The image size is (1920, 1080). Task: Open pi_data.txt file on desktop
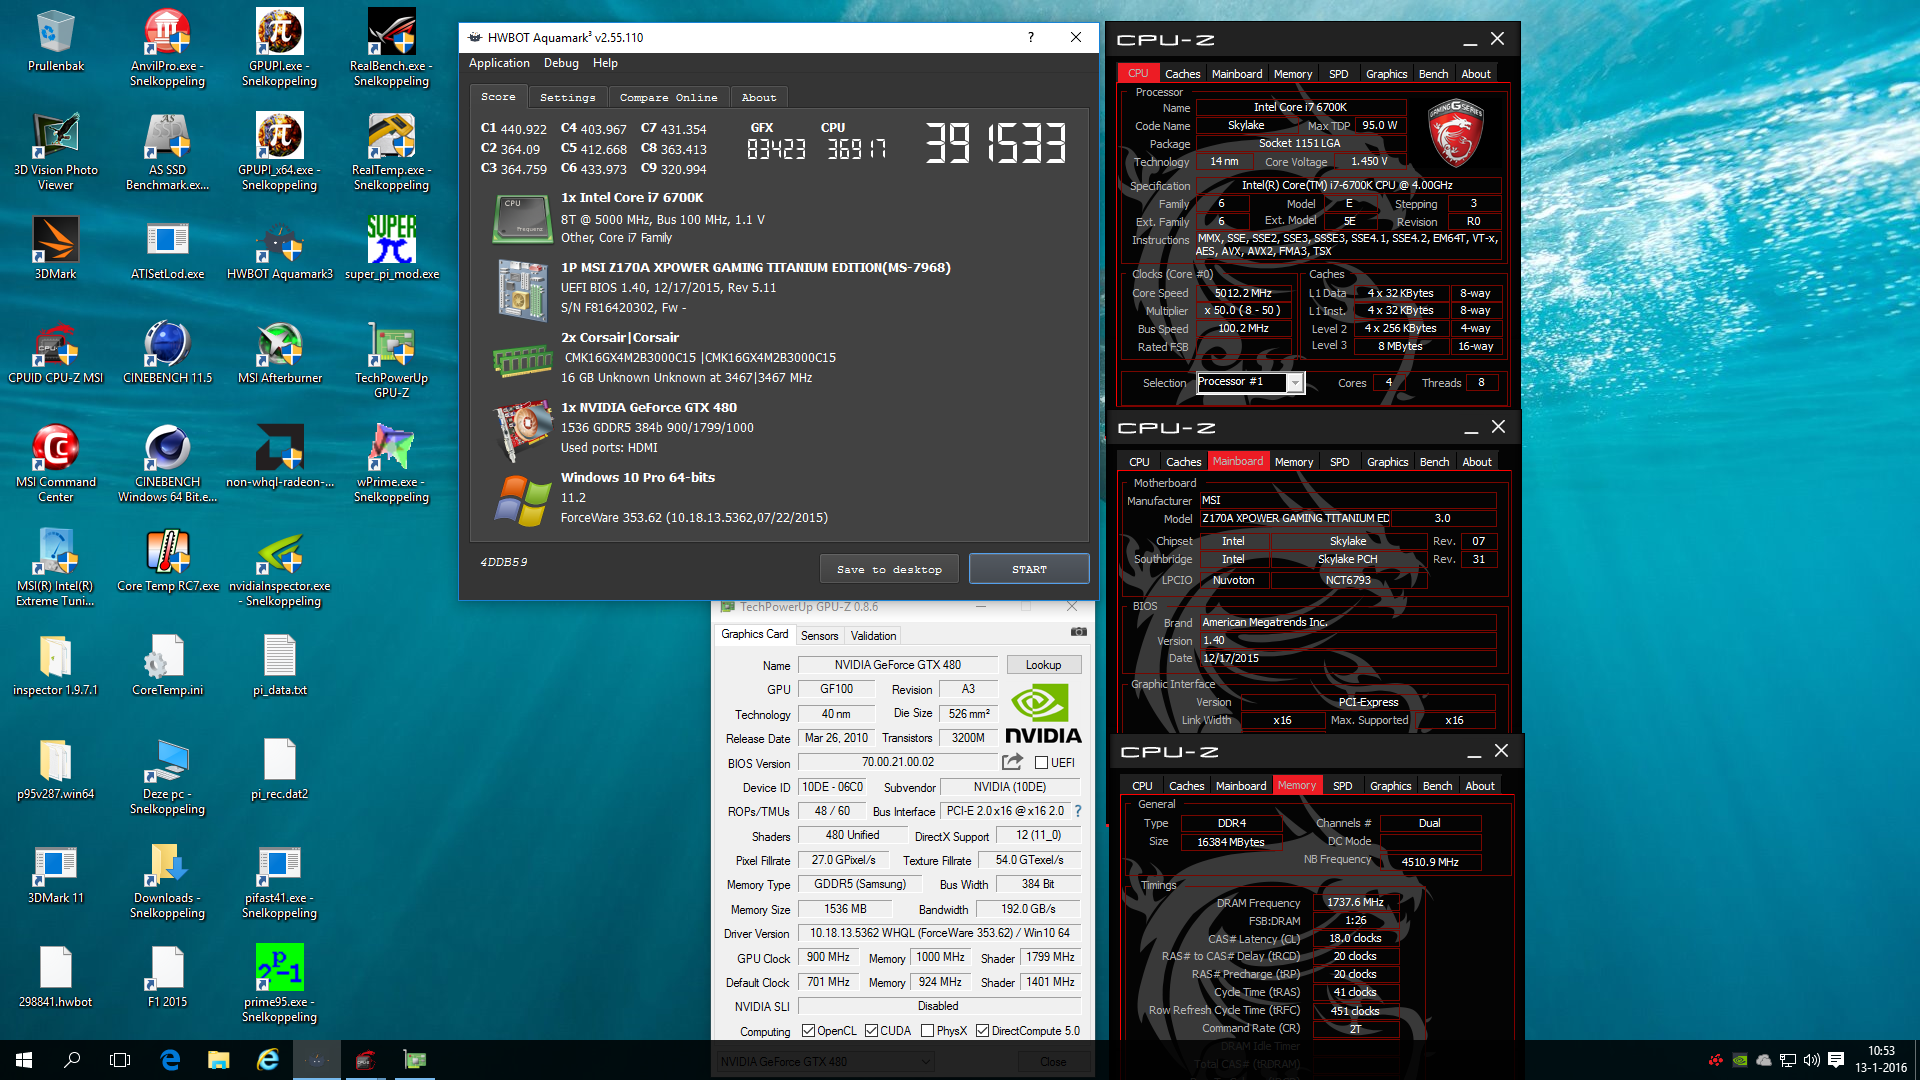[x=279, y=665]
